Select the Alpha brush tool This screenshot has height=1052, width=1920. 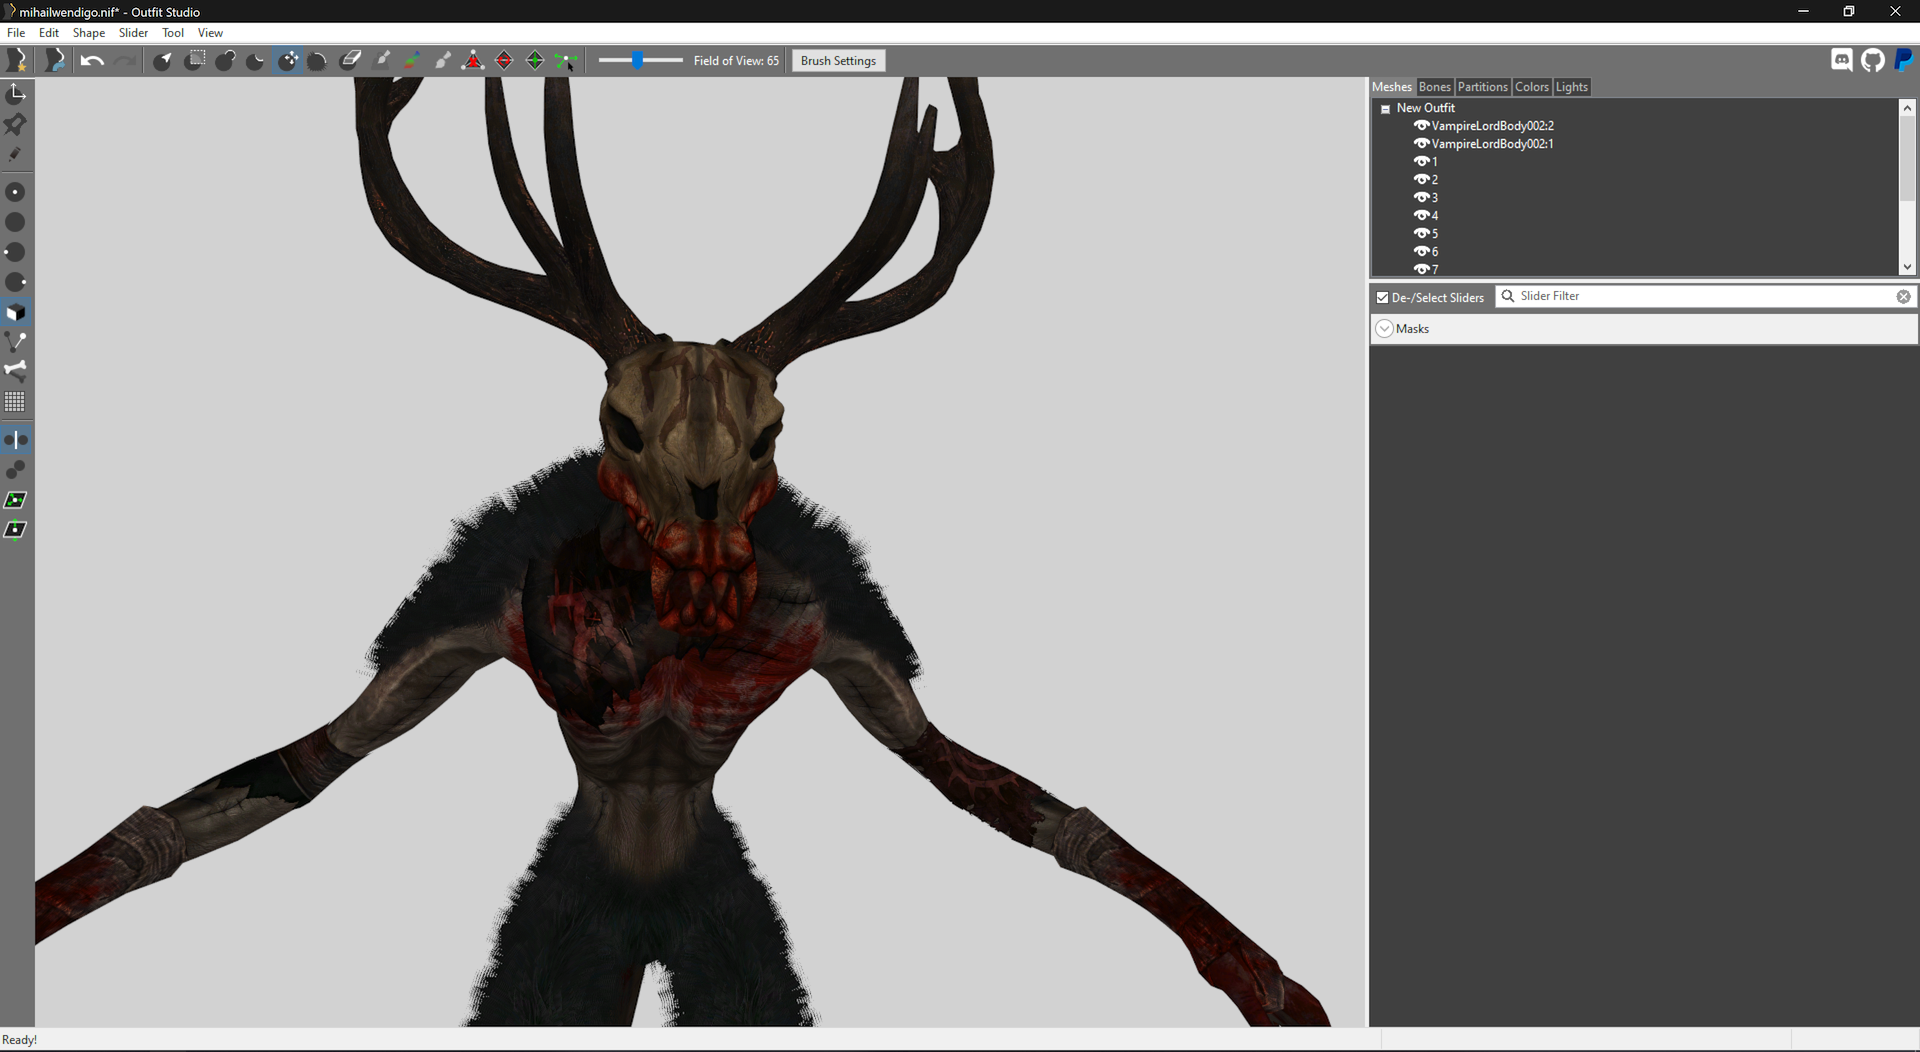pos(443,60)
